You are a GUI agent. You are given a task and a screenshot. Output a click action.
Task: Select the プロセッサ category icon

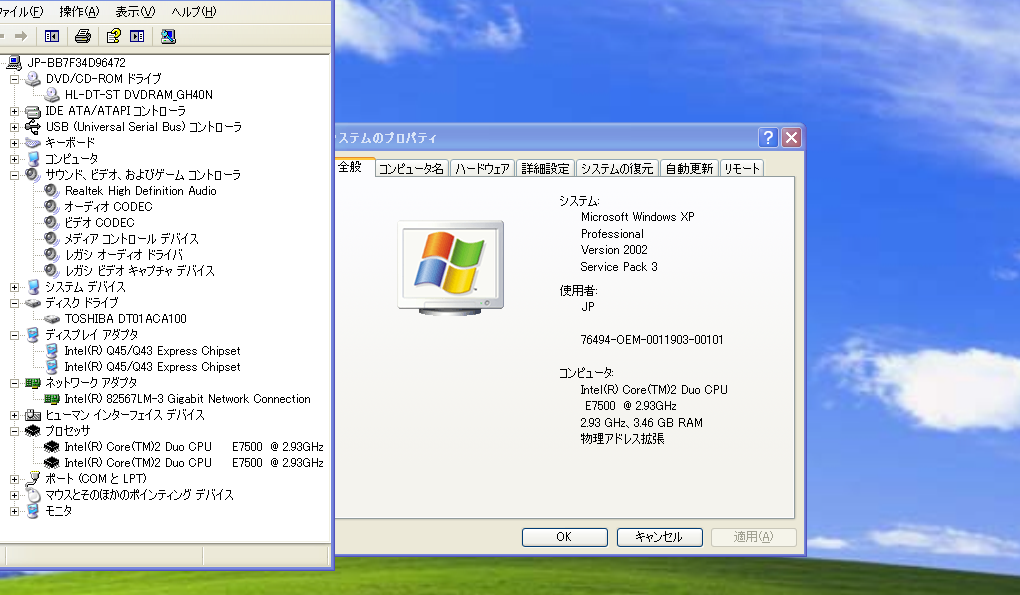33,431
